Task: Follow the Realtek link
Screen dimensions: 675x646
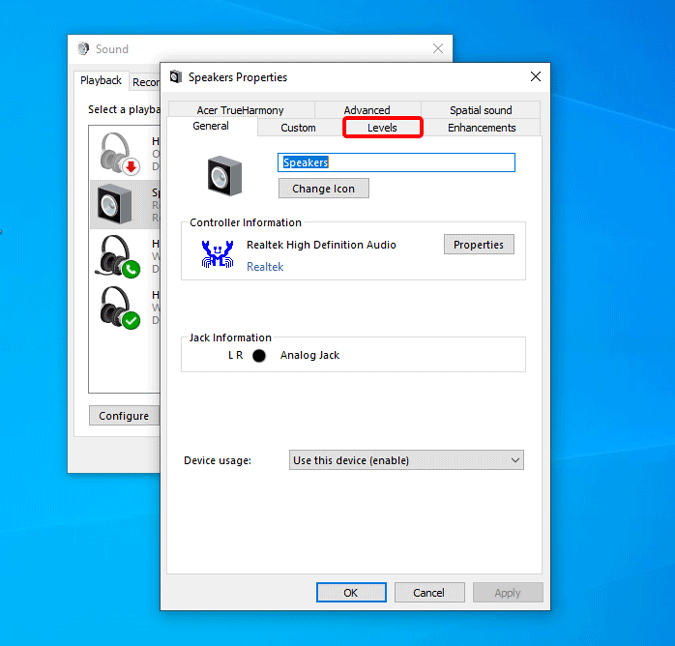Action: [x=265, y=267]
